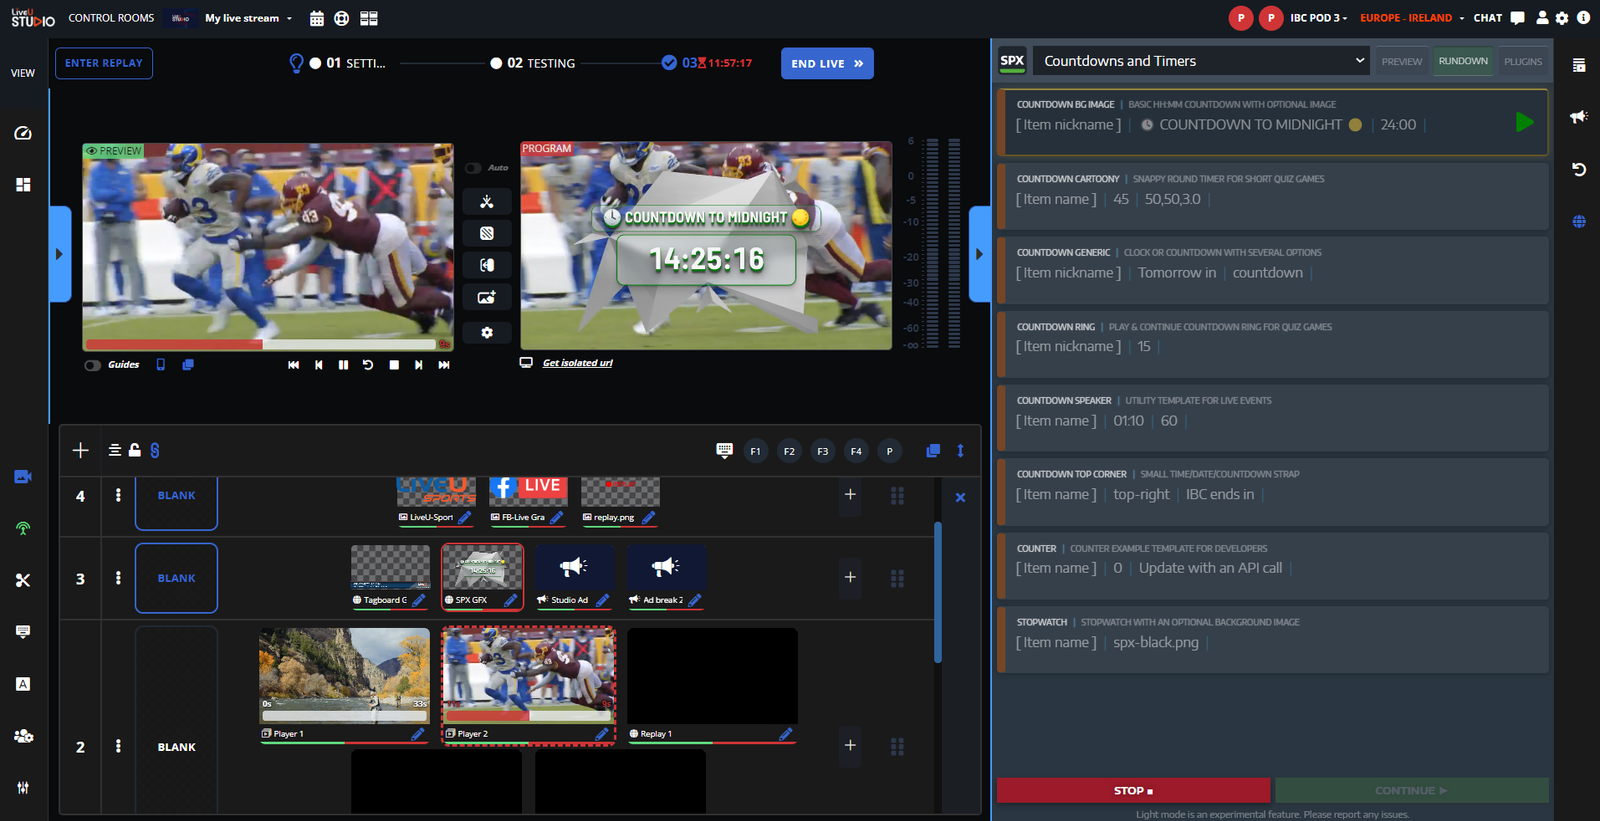Toggle the P button in layers toolbar
The width and height of the screenshot is (1600, 821).
[889, 451]
